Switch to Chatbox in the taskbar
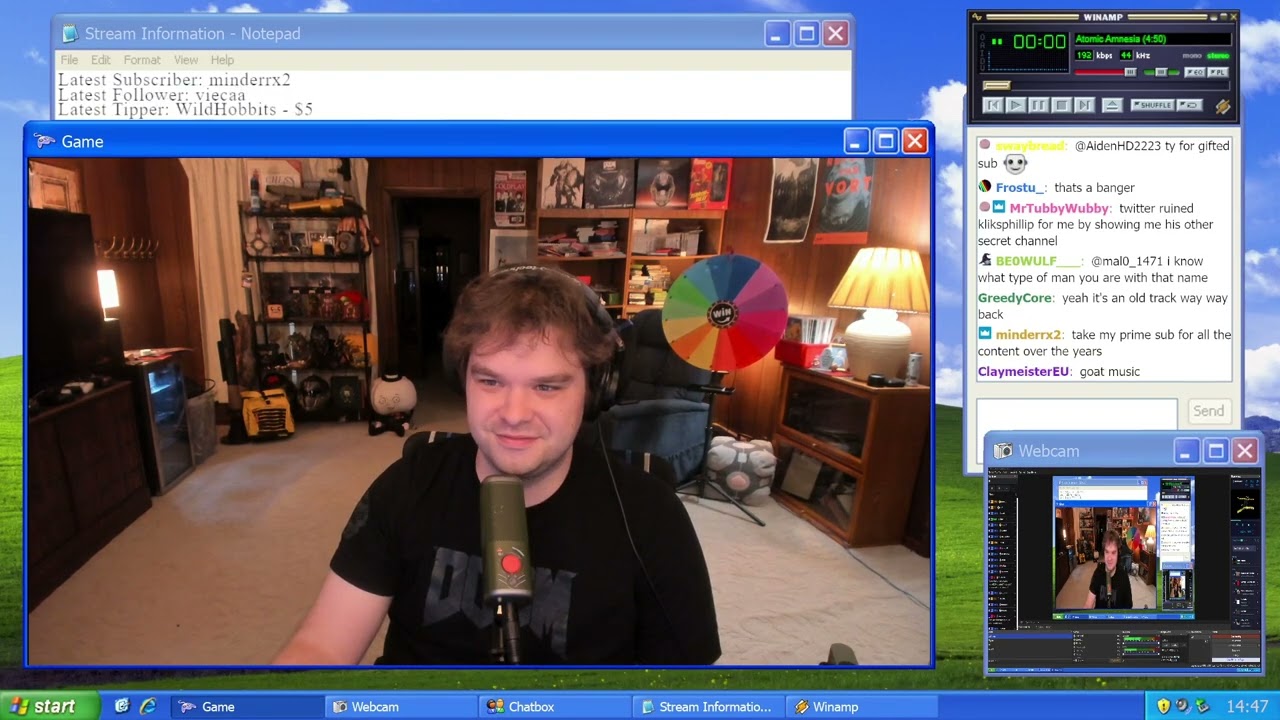The image size is (1280, 720). 553,706
